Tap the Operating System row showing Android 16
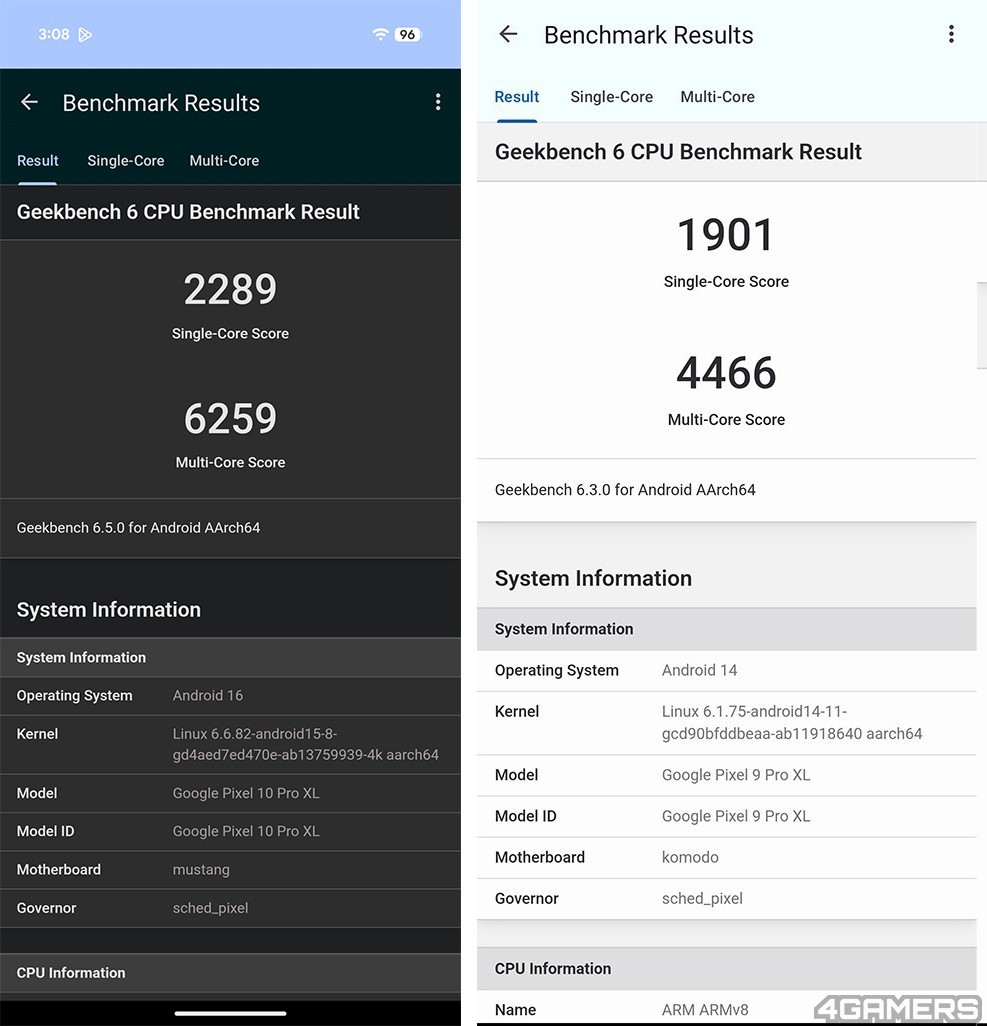987x1026 pixels. click(x=230, y=696)
